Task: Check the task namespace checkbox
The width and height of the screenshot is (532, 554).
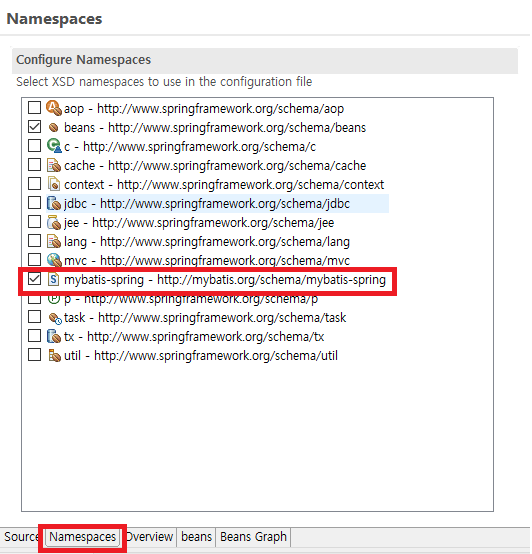Action: click(34, 317)
